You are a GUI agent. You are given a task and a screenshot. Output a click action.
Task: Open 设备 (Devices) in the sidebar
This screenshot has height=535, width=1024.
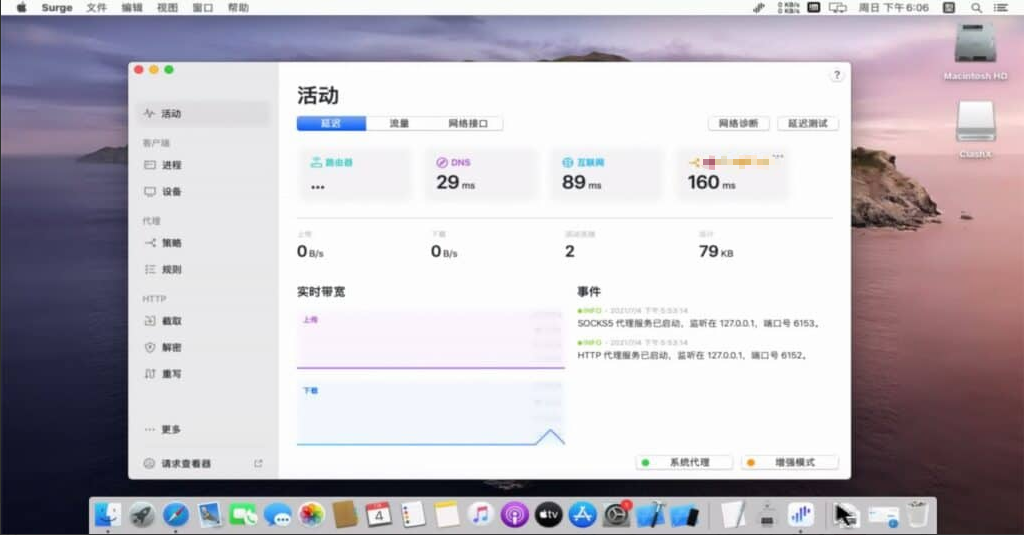[x=171, y=191]
